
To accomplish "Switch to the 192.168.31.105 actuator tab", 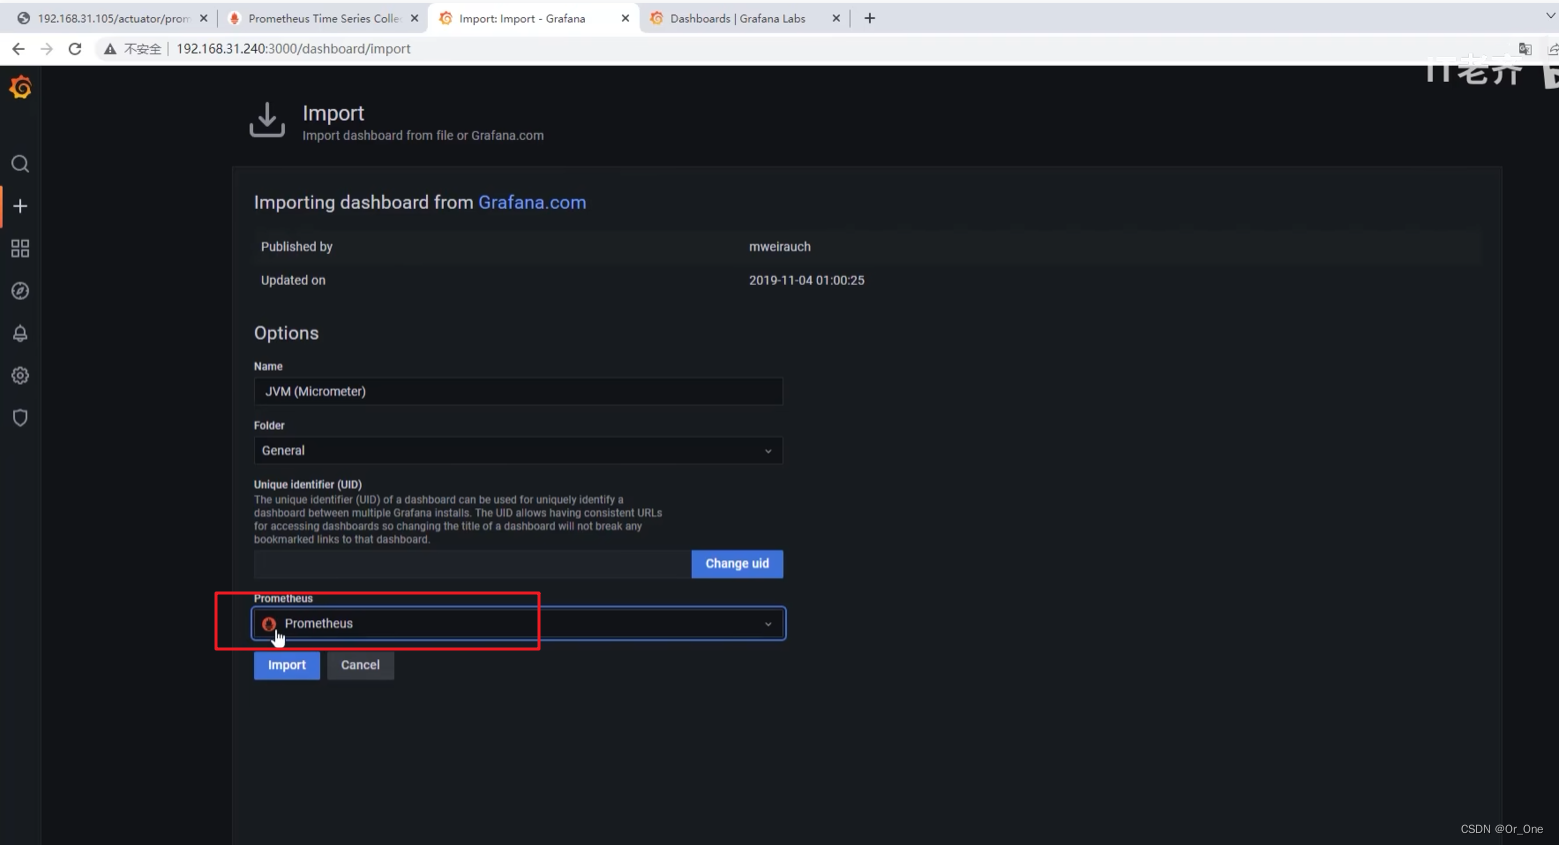I will 112,18.
